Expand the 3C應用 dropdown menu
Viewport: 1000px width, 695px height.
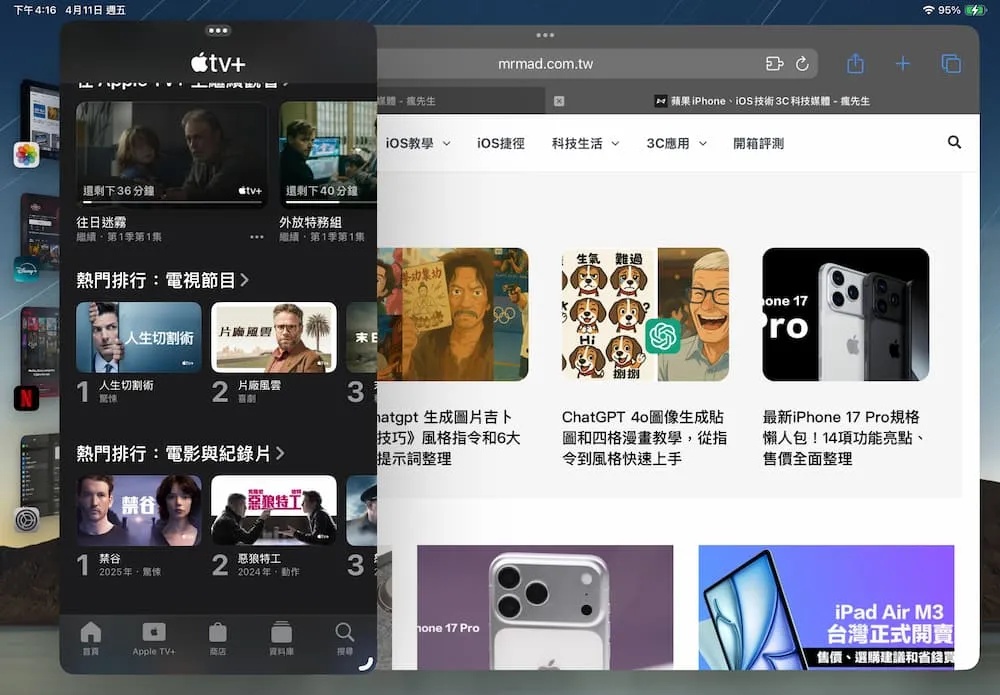(x=677, y=143)
